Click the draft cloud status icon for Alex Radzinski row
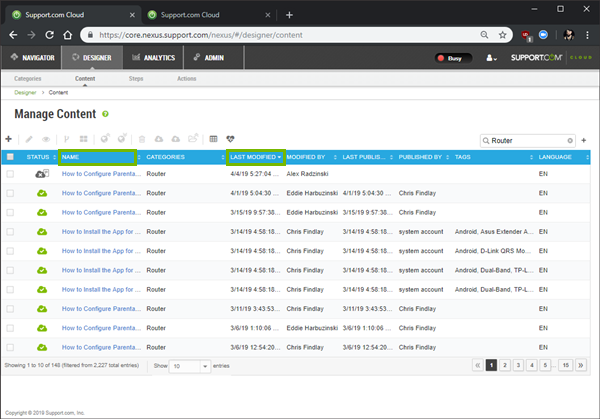This screenshot has width=600, height=419. coord(42,174)
